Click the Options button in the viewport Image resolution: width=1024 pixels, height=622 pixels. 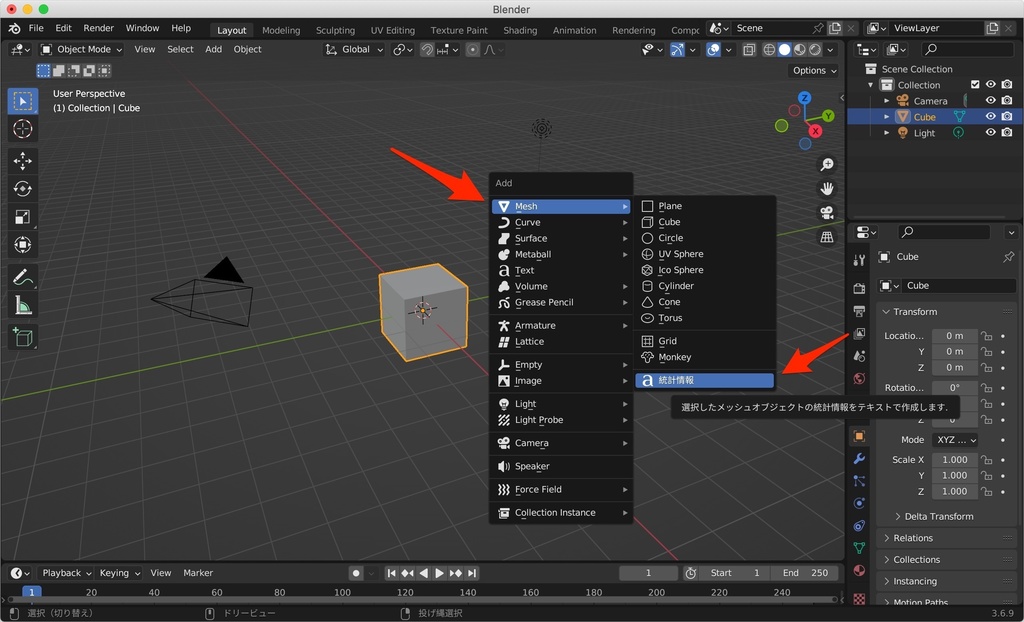coord(812,70)
